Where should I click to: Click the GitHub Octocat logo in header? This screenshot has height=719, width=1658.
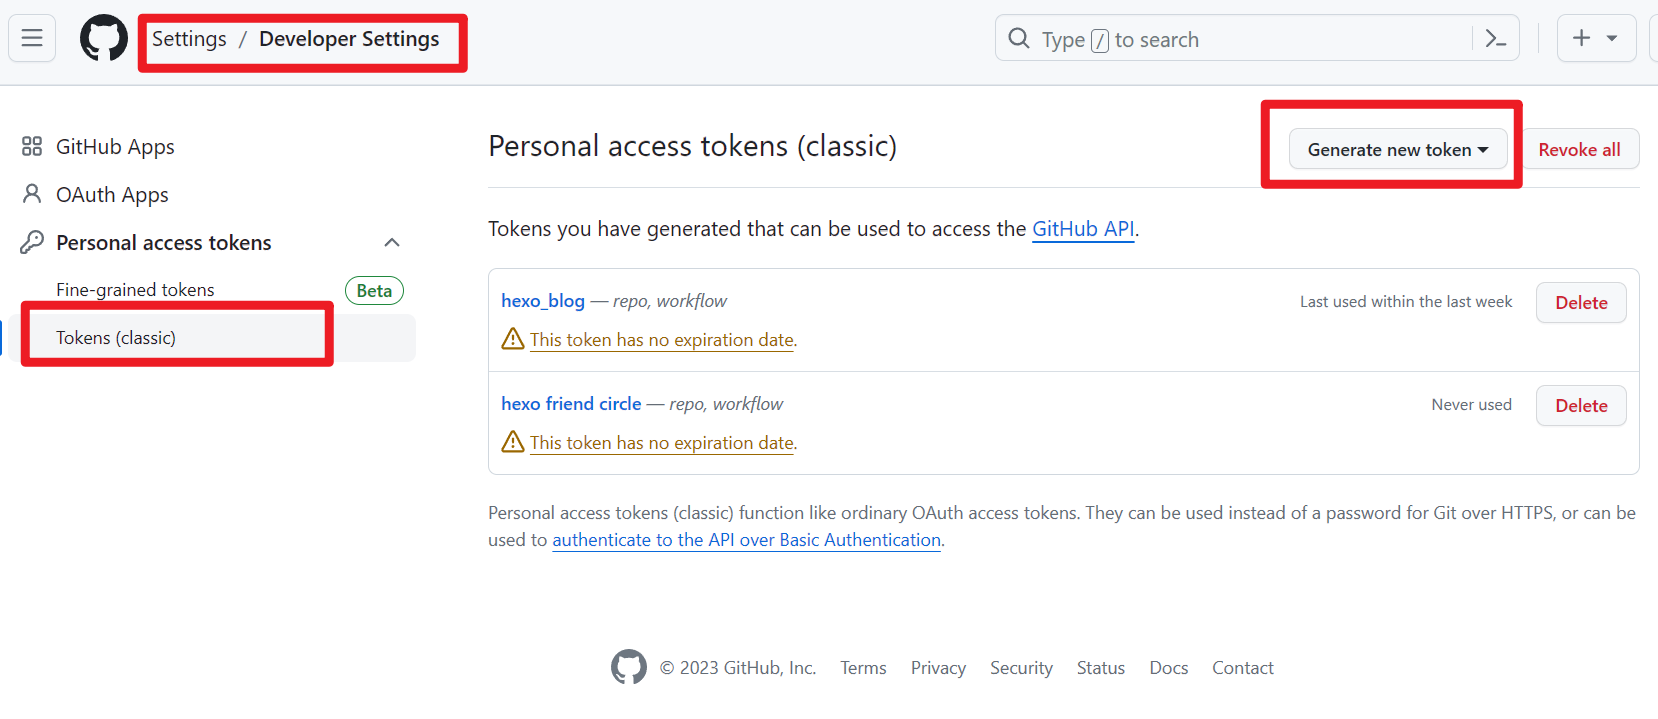coord(104,38)
